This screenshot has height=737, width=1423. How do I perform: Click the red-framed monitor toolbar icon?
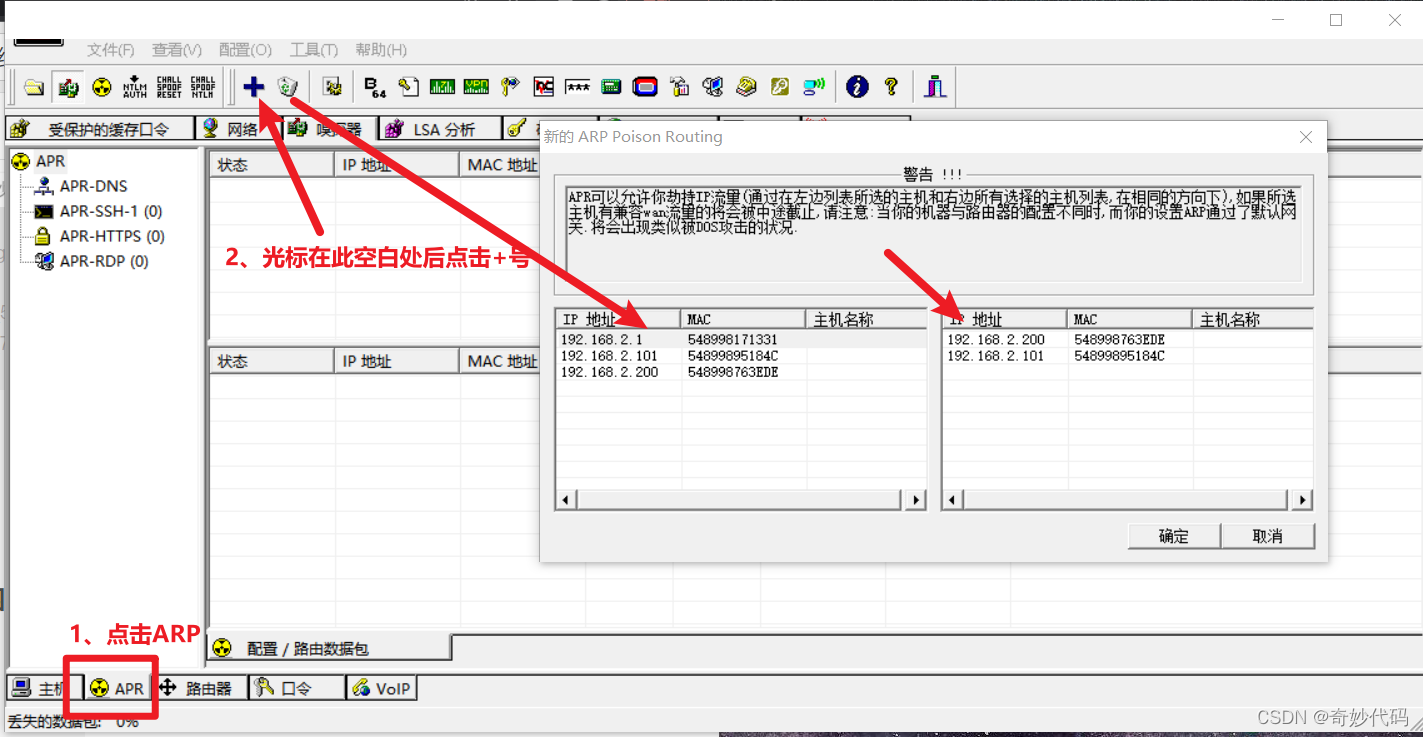[645, 87]
